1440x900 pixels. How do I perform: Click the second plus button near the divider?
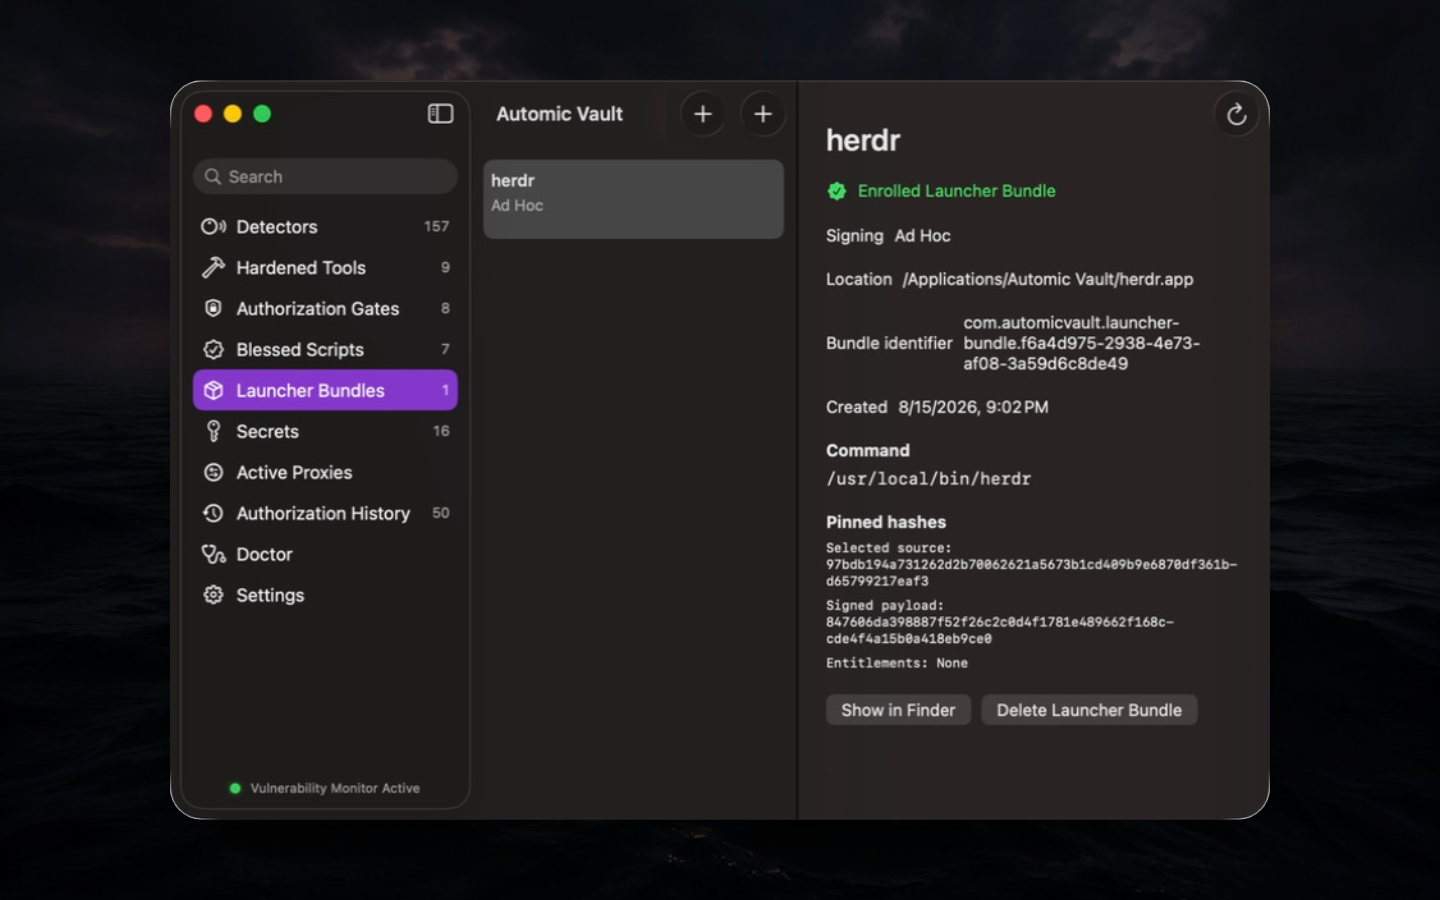coord(763,114)
